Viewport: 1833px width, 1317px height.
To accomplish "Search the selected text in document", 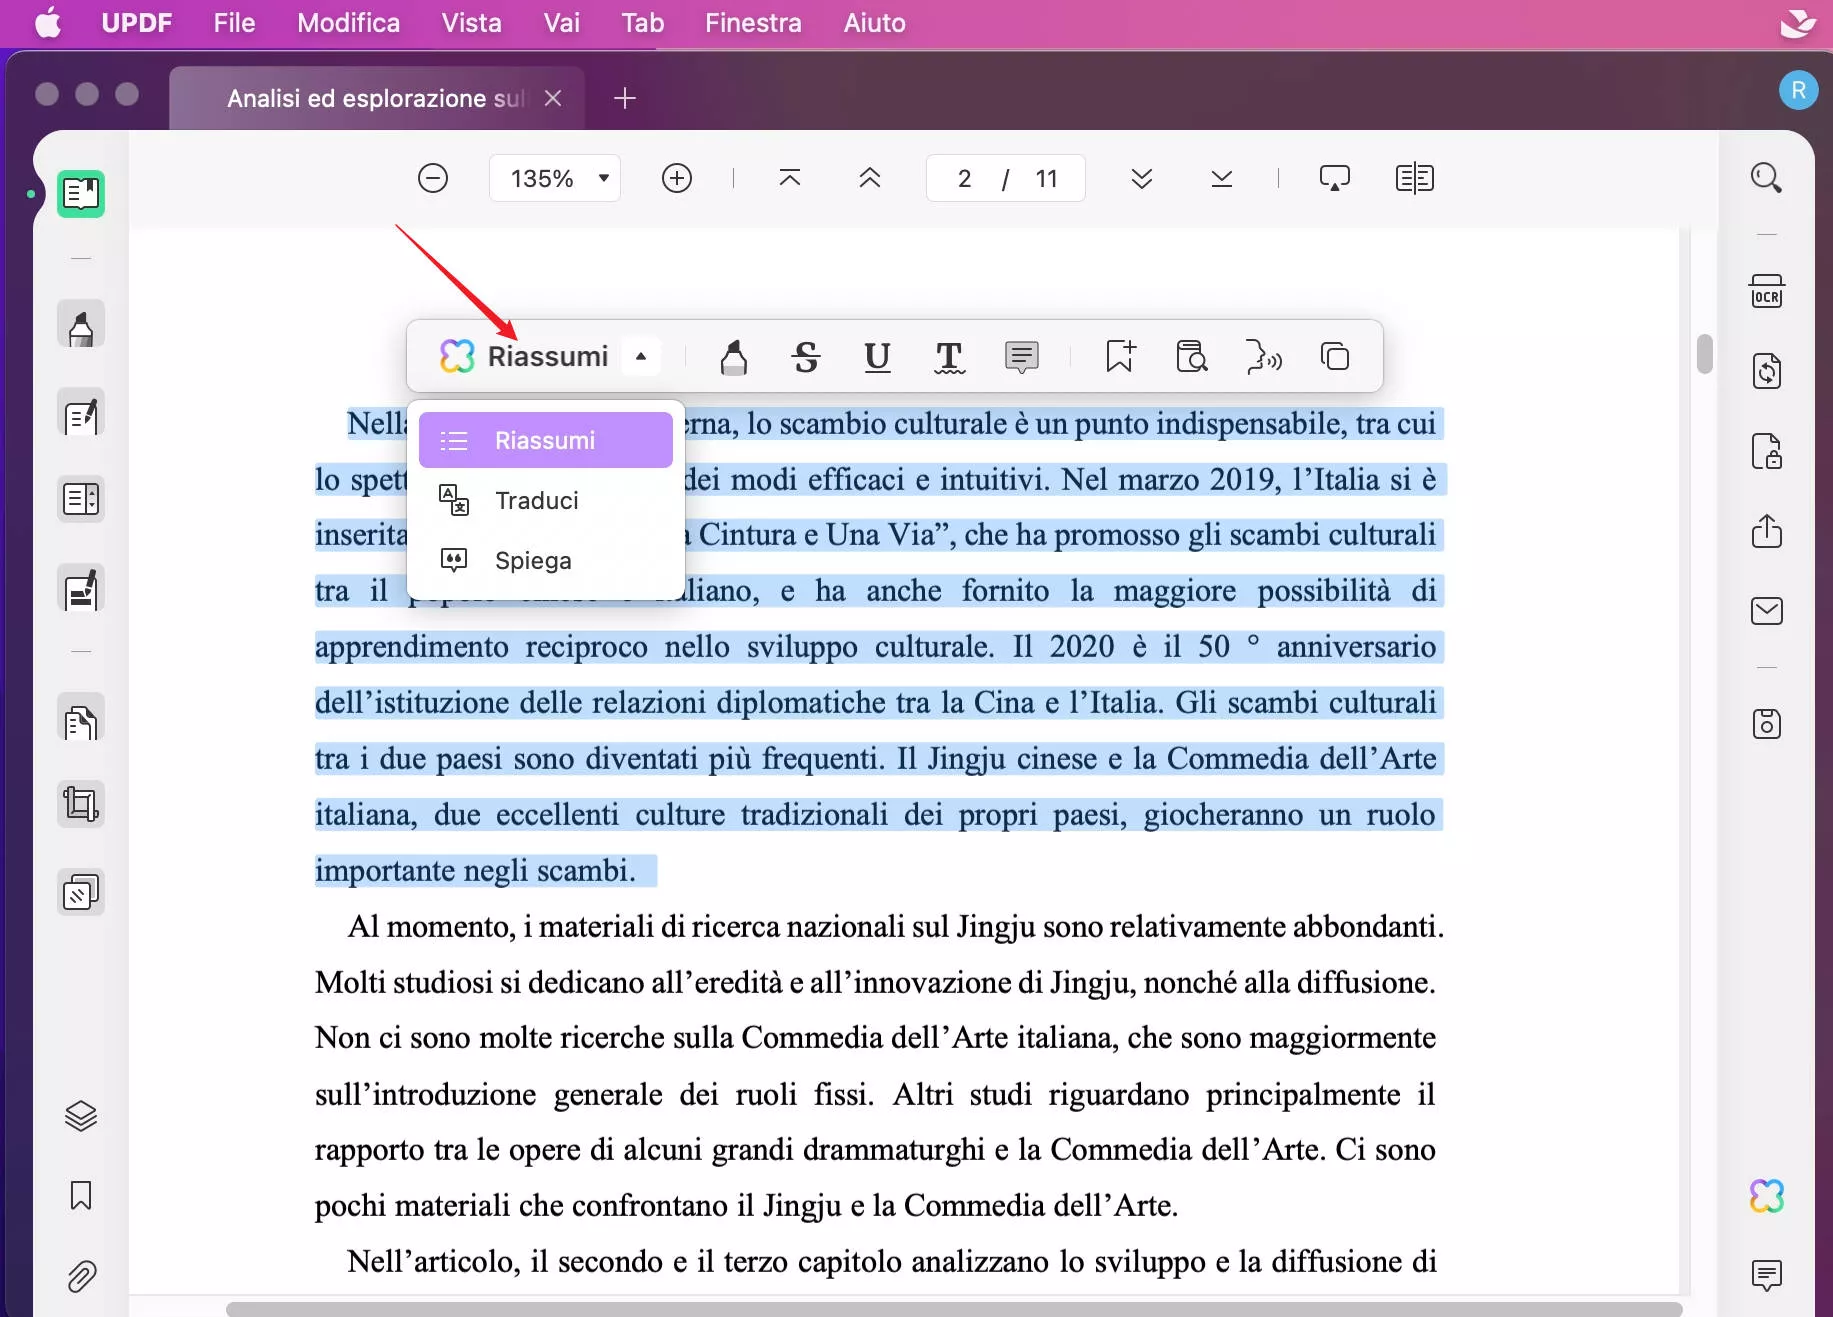I will (x=1192, y=356).
